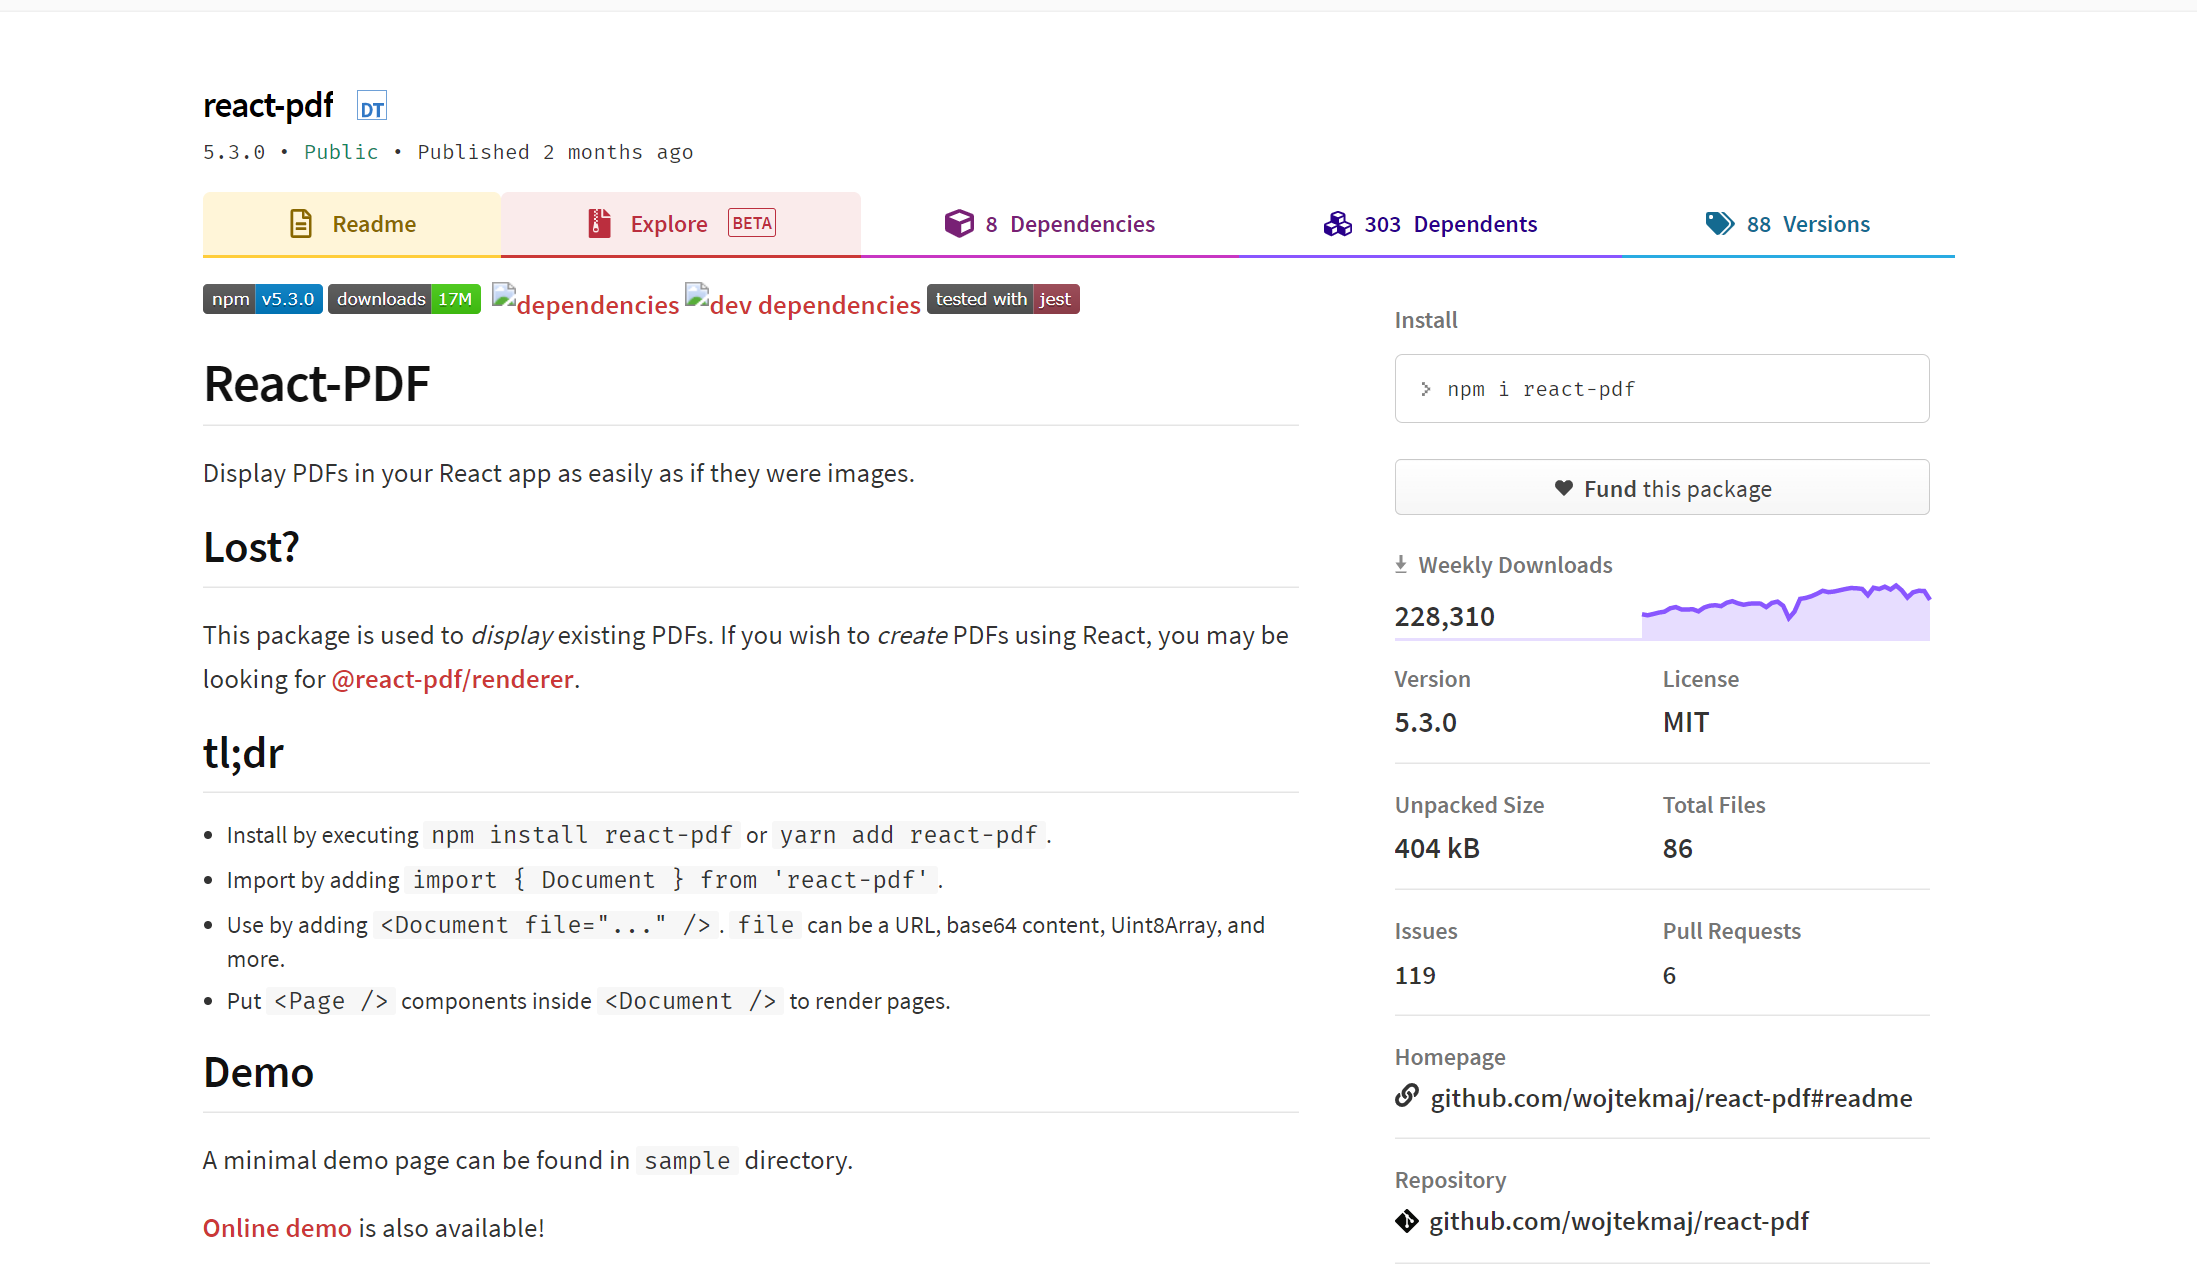Click the DT TypeScript definitions badge

coord(372,107)
